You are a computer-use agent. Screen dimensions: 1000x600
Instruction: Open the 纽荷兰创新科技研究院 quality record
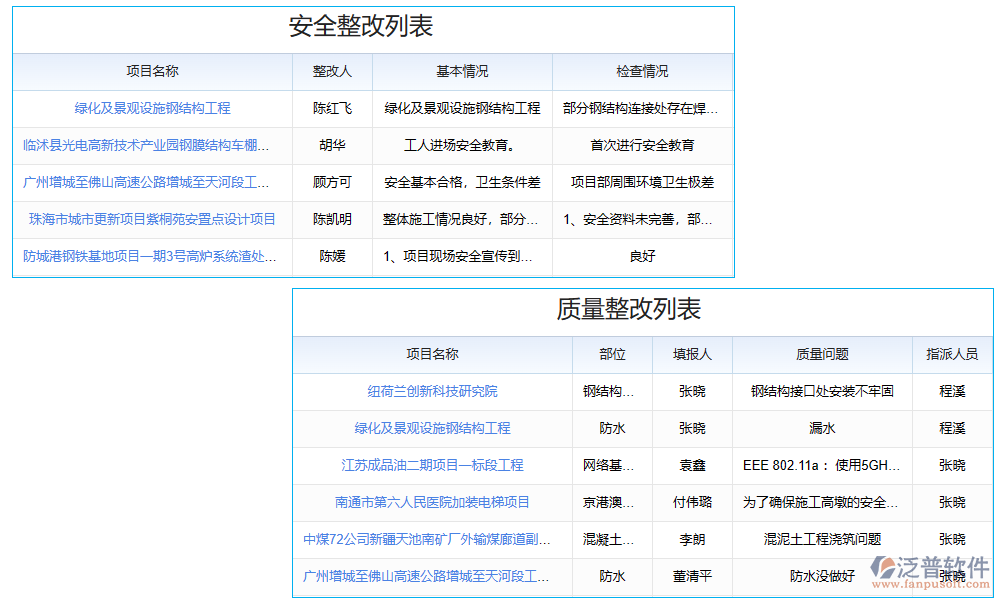coord(432,391)
